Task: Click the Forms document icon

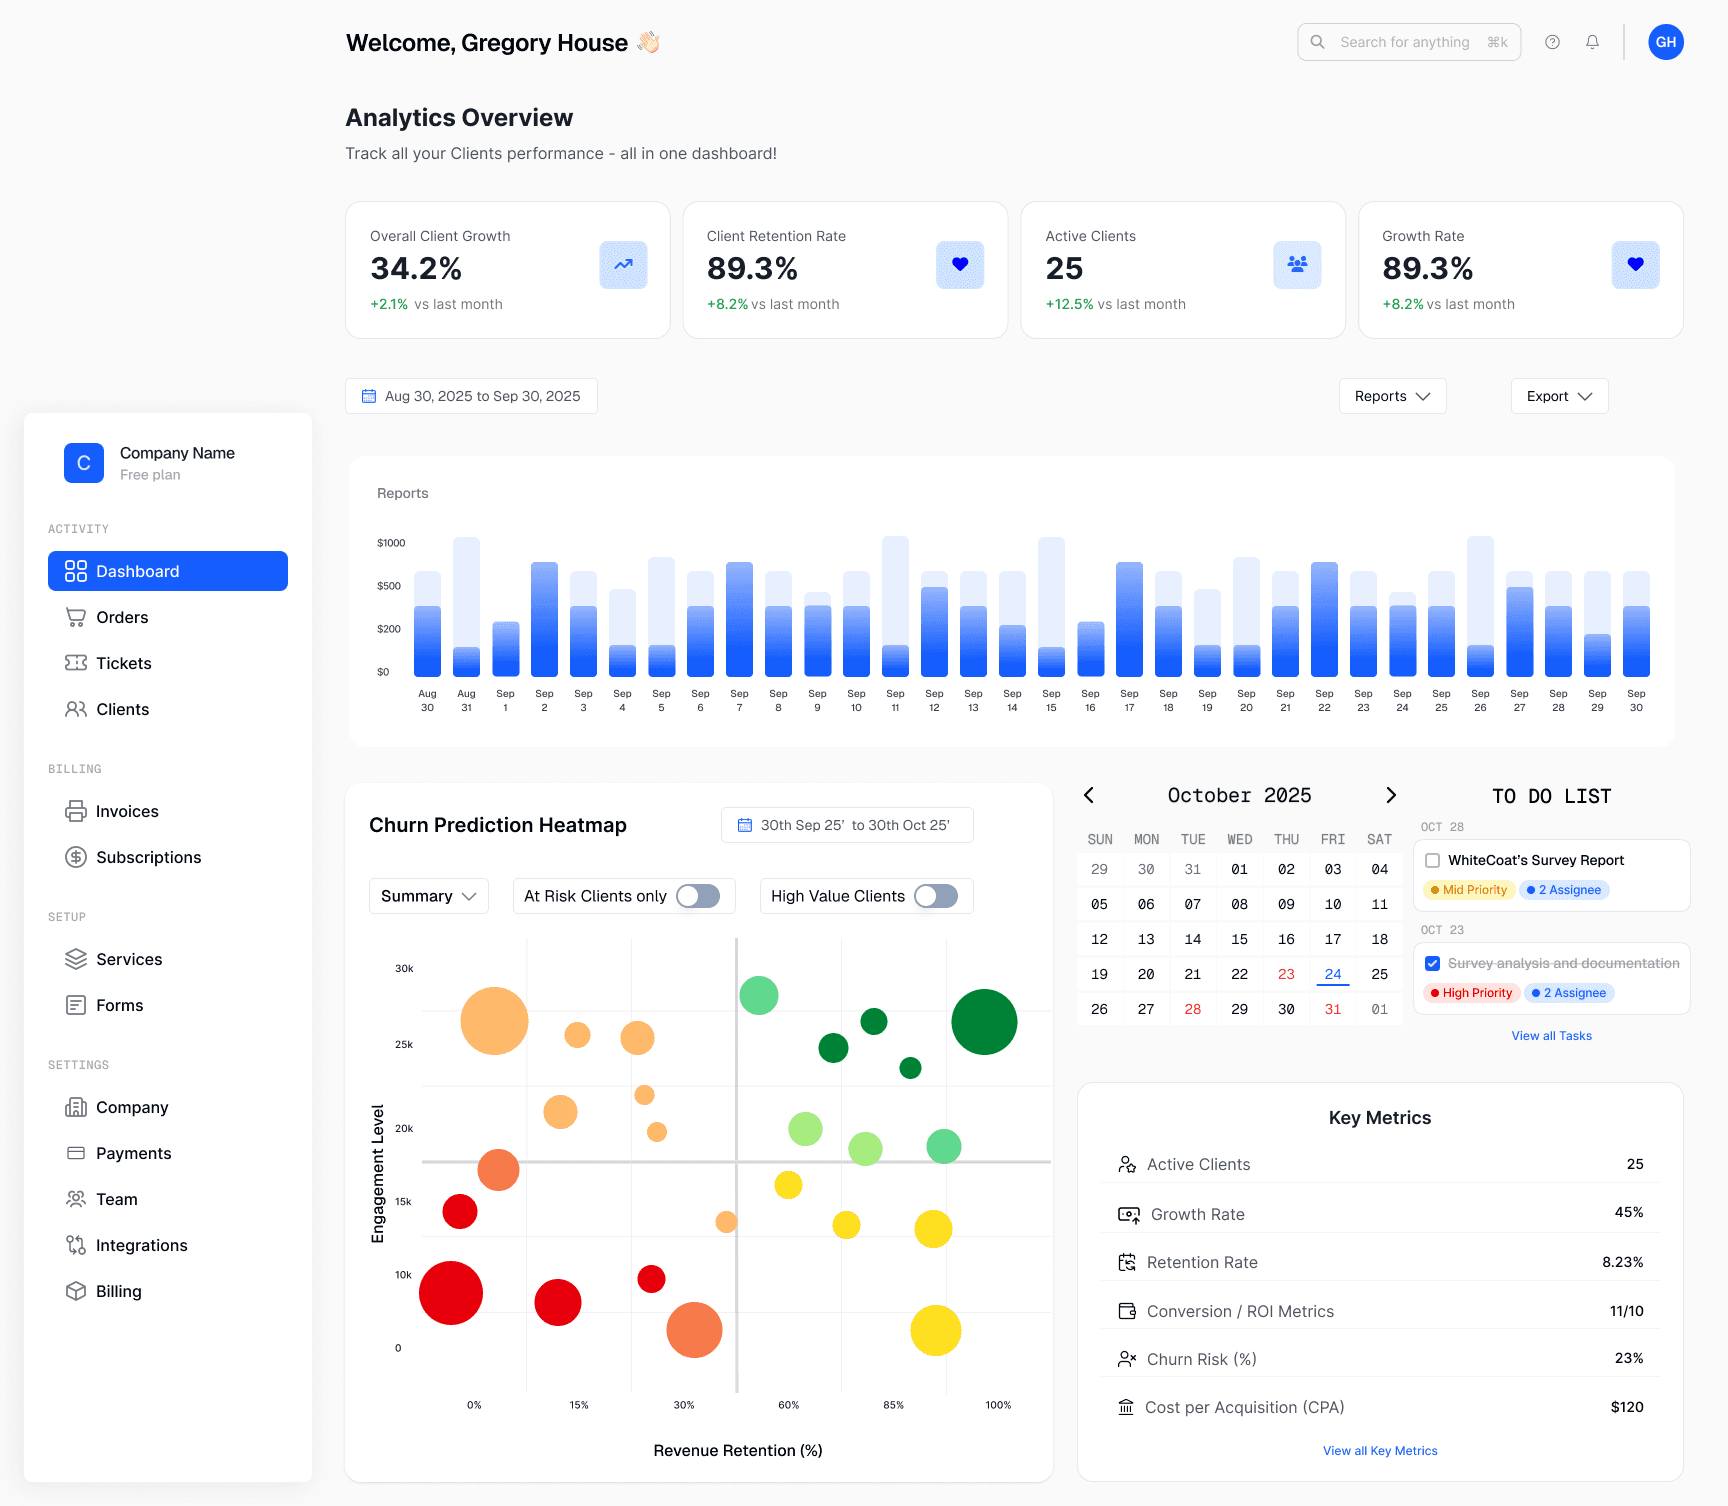Action: [x=76, y=1005]
